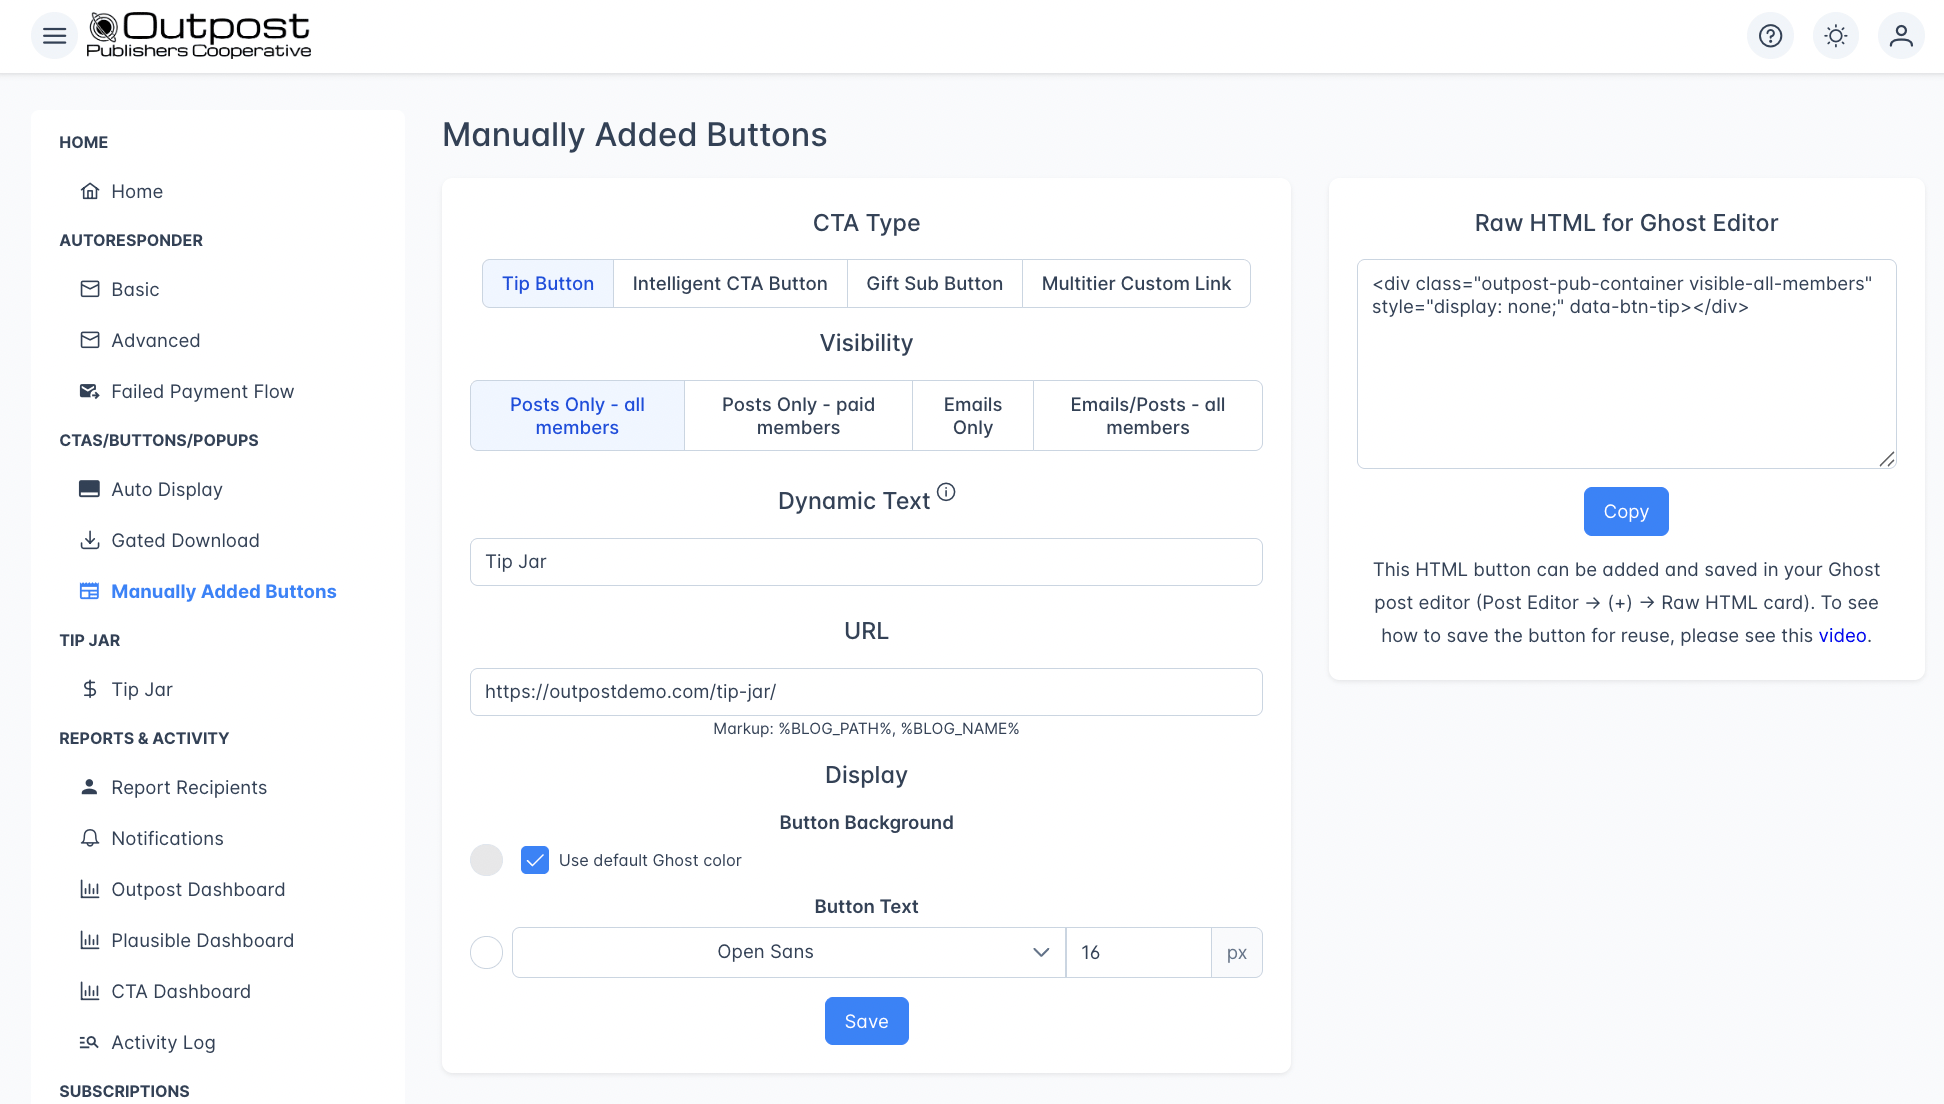This screenshot has width=1944, height=1104.
Task: Click the Home house icon
Action: coord(90,191)
